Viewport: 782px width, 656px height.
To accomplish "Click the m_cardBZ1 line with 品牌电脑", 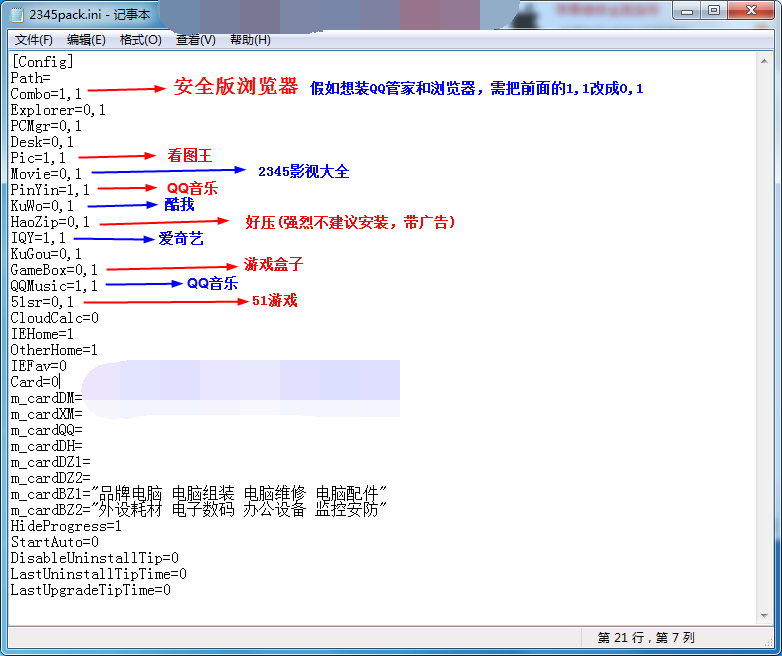I will [198, 494].
